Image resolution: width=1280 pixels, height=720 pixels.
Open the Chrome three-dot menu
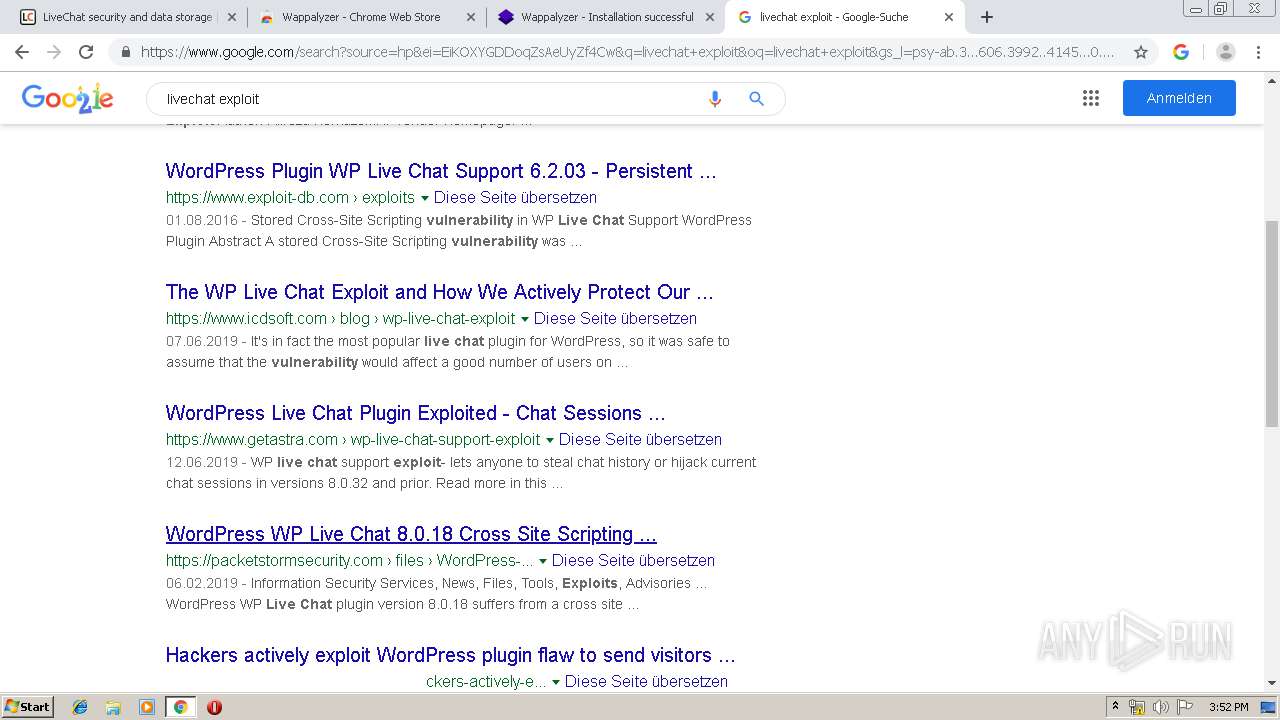pos(1259,52)
